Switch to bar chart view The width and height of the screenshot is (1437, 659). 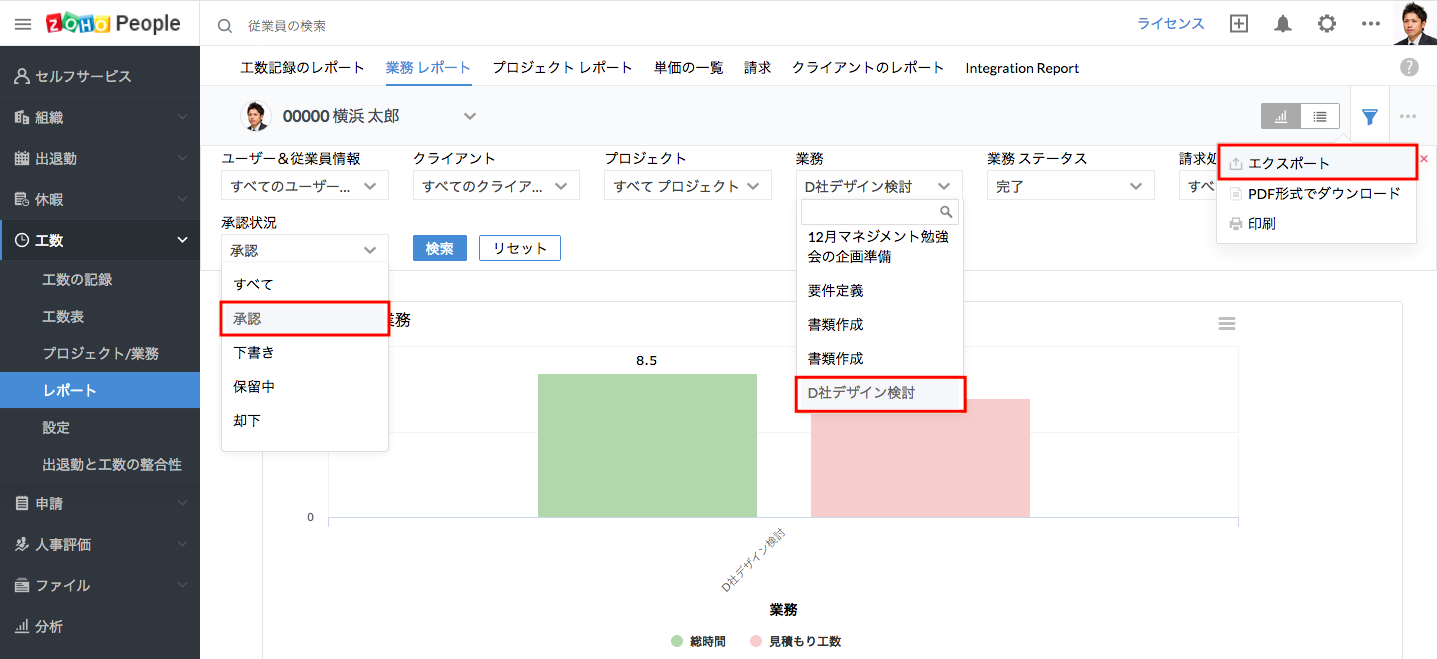[1280, 117]
